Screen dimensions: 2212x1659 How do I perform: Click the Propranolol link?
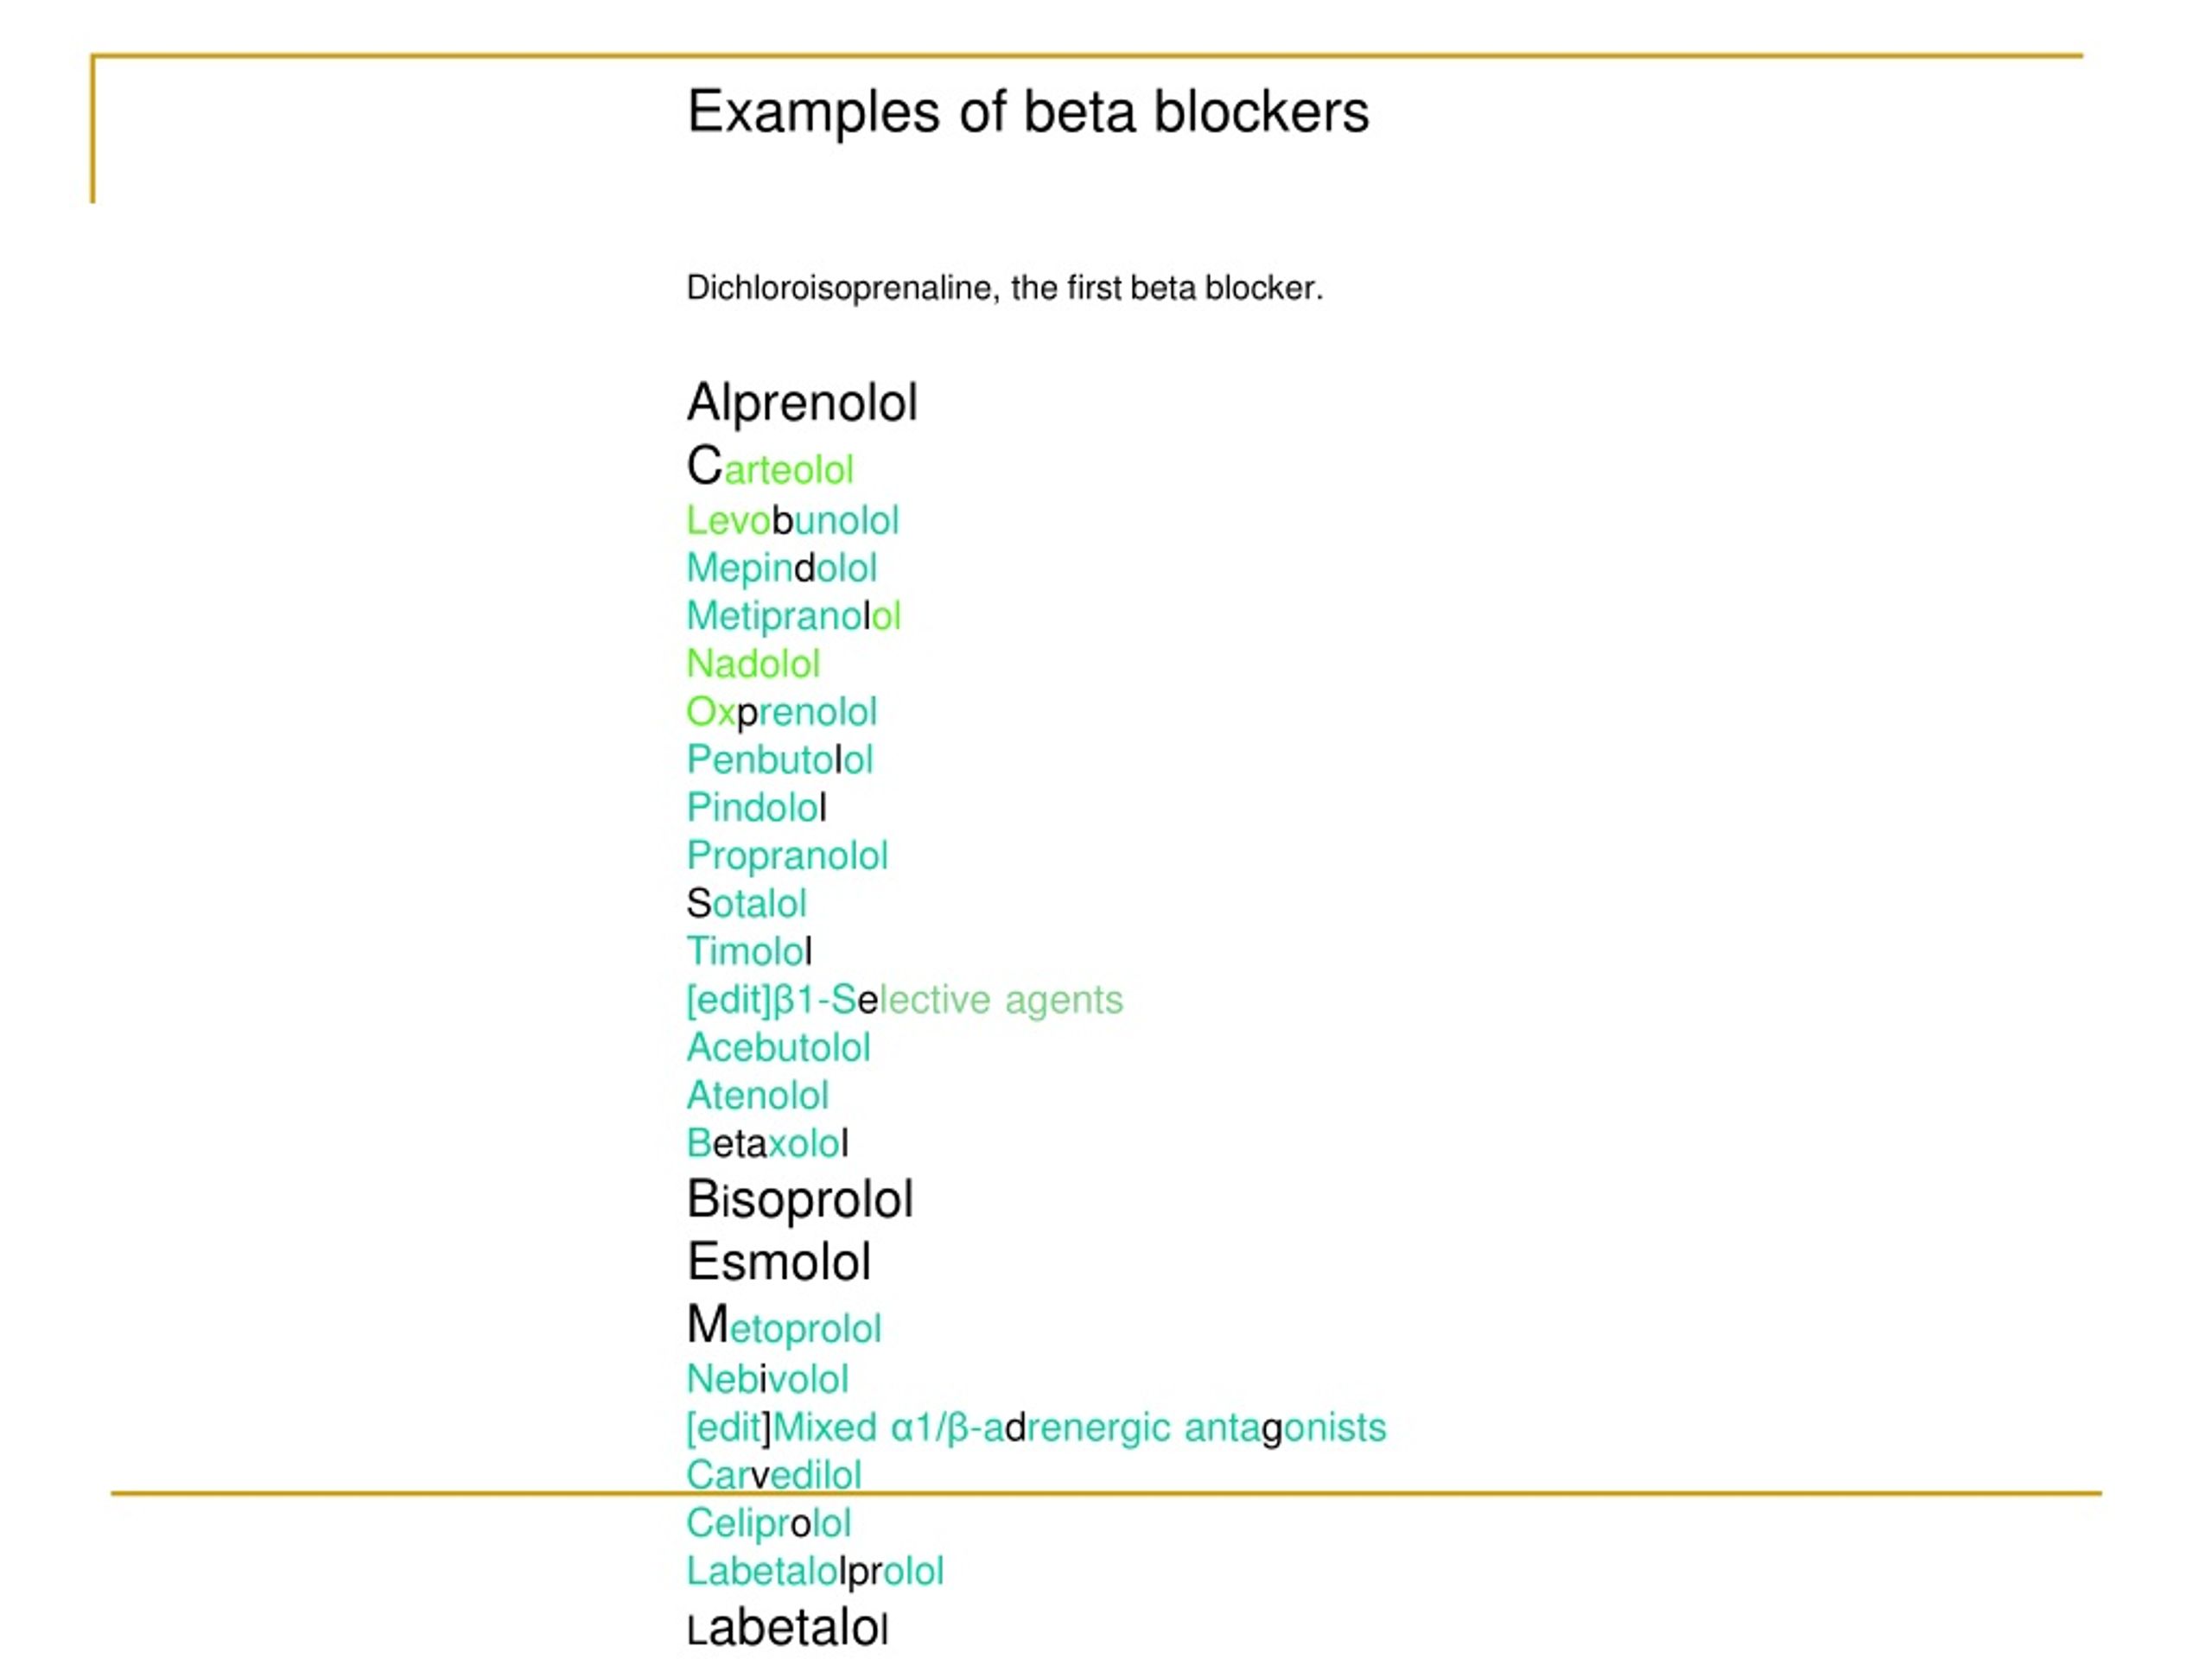(787, 857)
